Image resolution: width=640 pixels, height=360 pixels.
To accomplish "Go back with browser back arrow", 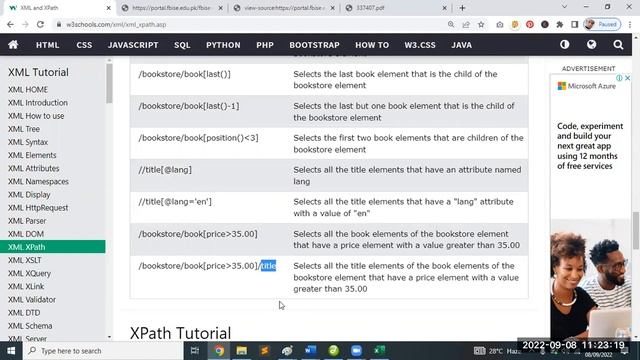I will click(x=10, y=24).
